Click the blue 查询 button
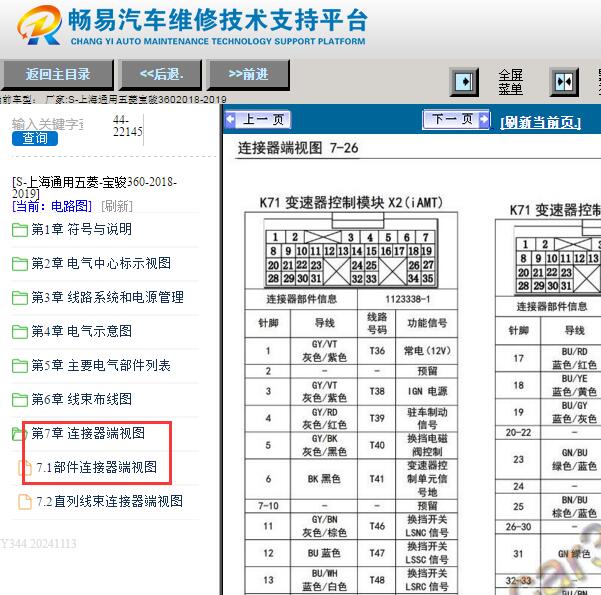 click(x=35, y=138)
